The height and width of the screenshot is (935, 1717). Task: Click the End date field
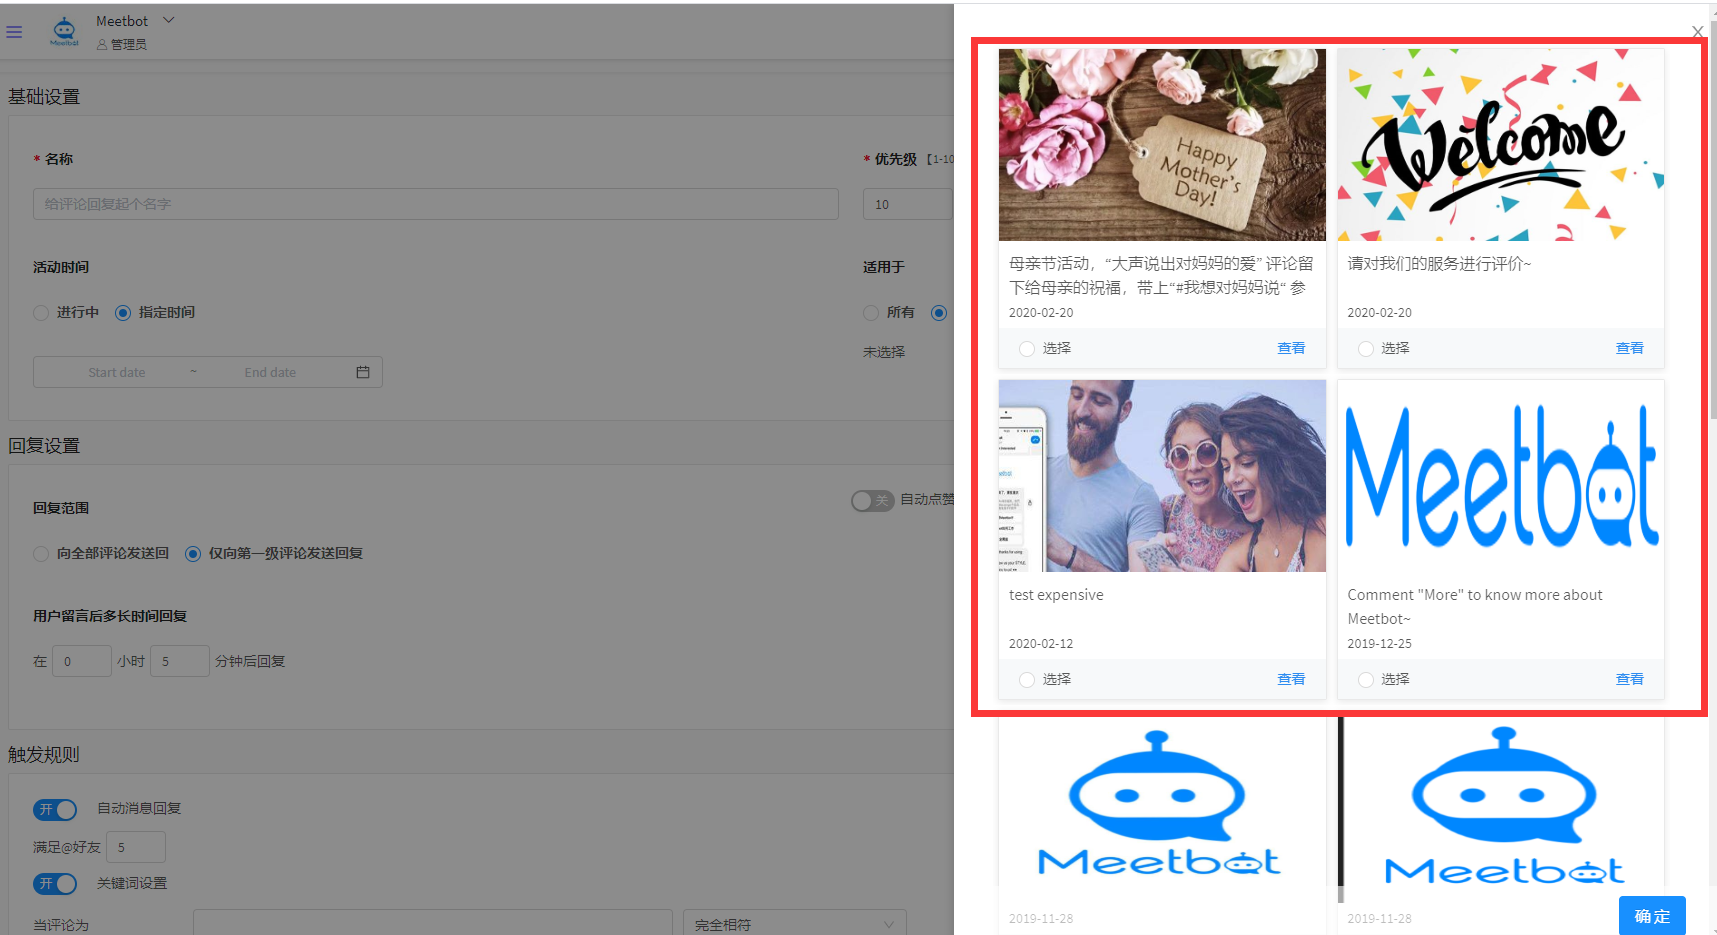[270, 372]
